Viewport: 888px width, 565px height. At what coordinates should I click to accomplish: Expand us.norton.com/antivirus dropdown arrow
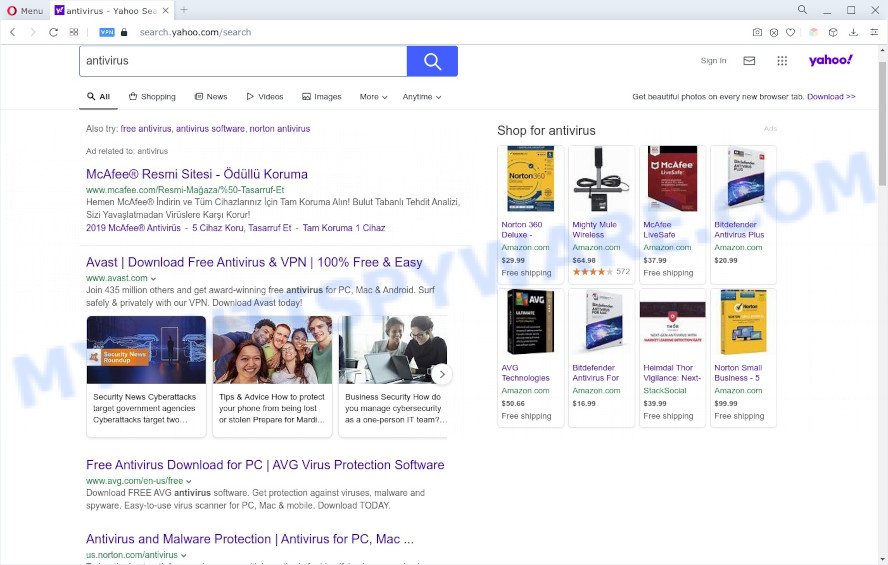183,555
